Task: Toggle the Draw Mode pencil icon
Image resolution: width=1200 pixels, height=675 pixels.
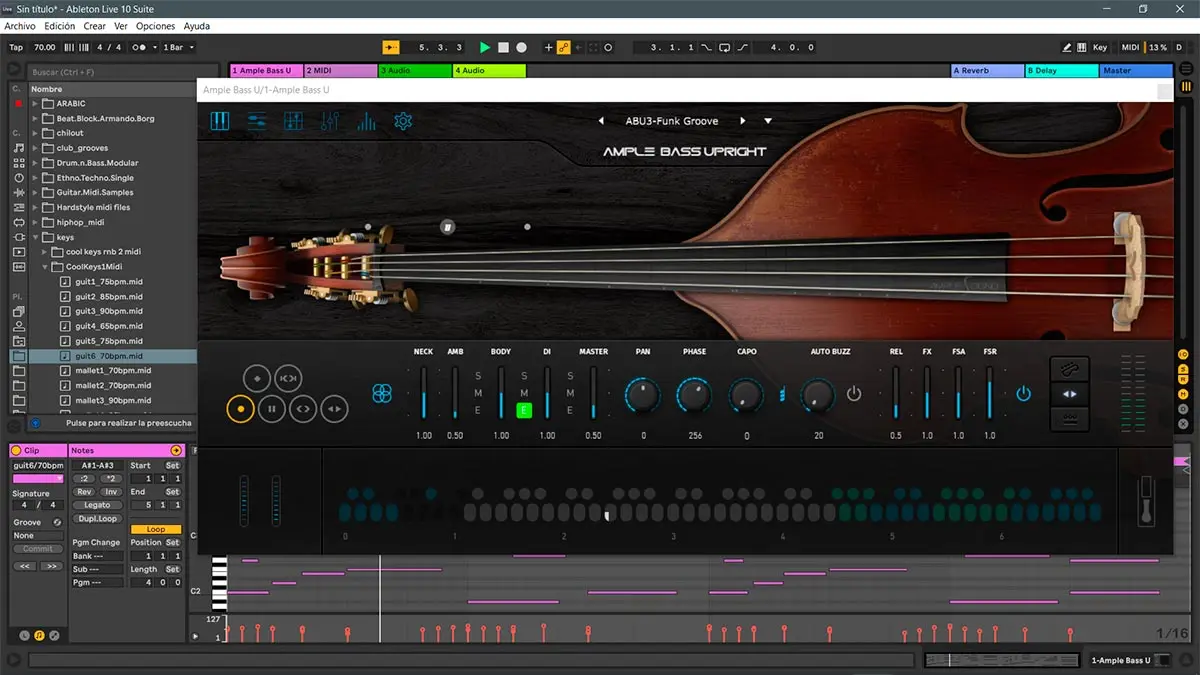Action: 1067,47
